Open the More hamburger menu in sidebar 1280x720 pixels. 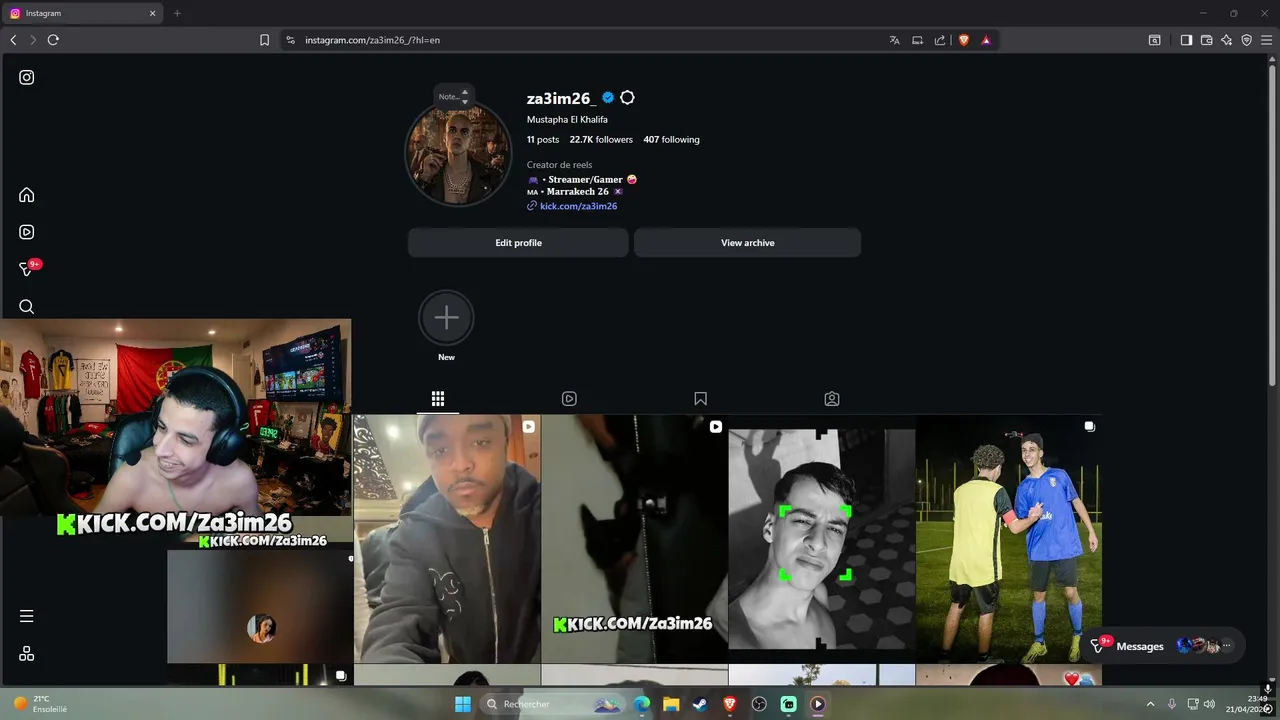click(x=27, y=616)
